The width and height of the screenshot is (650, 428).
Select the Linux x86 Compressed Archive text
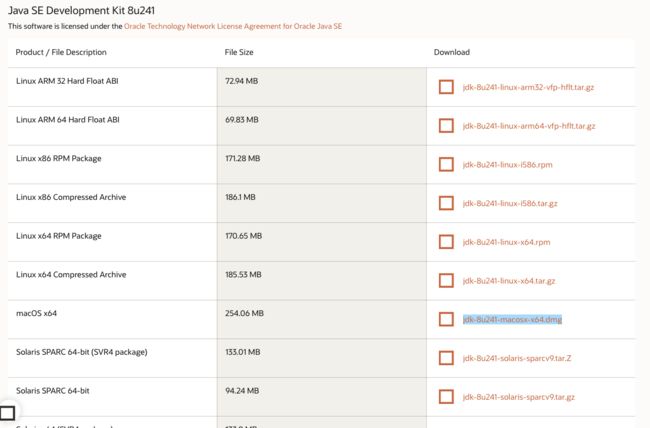pyautogui.click(x=71, y=197)
